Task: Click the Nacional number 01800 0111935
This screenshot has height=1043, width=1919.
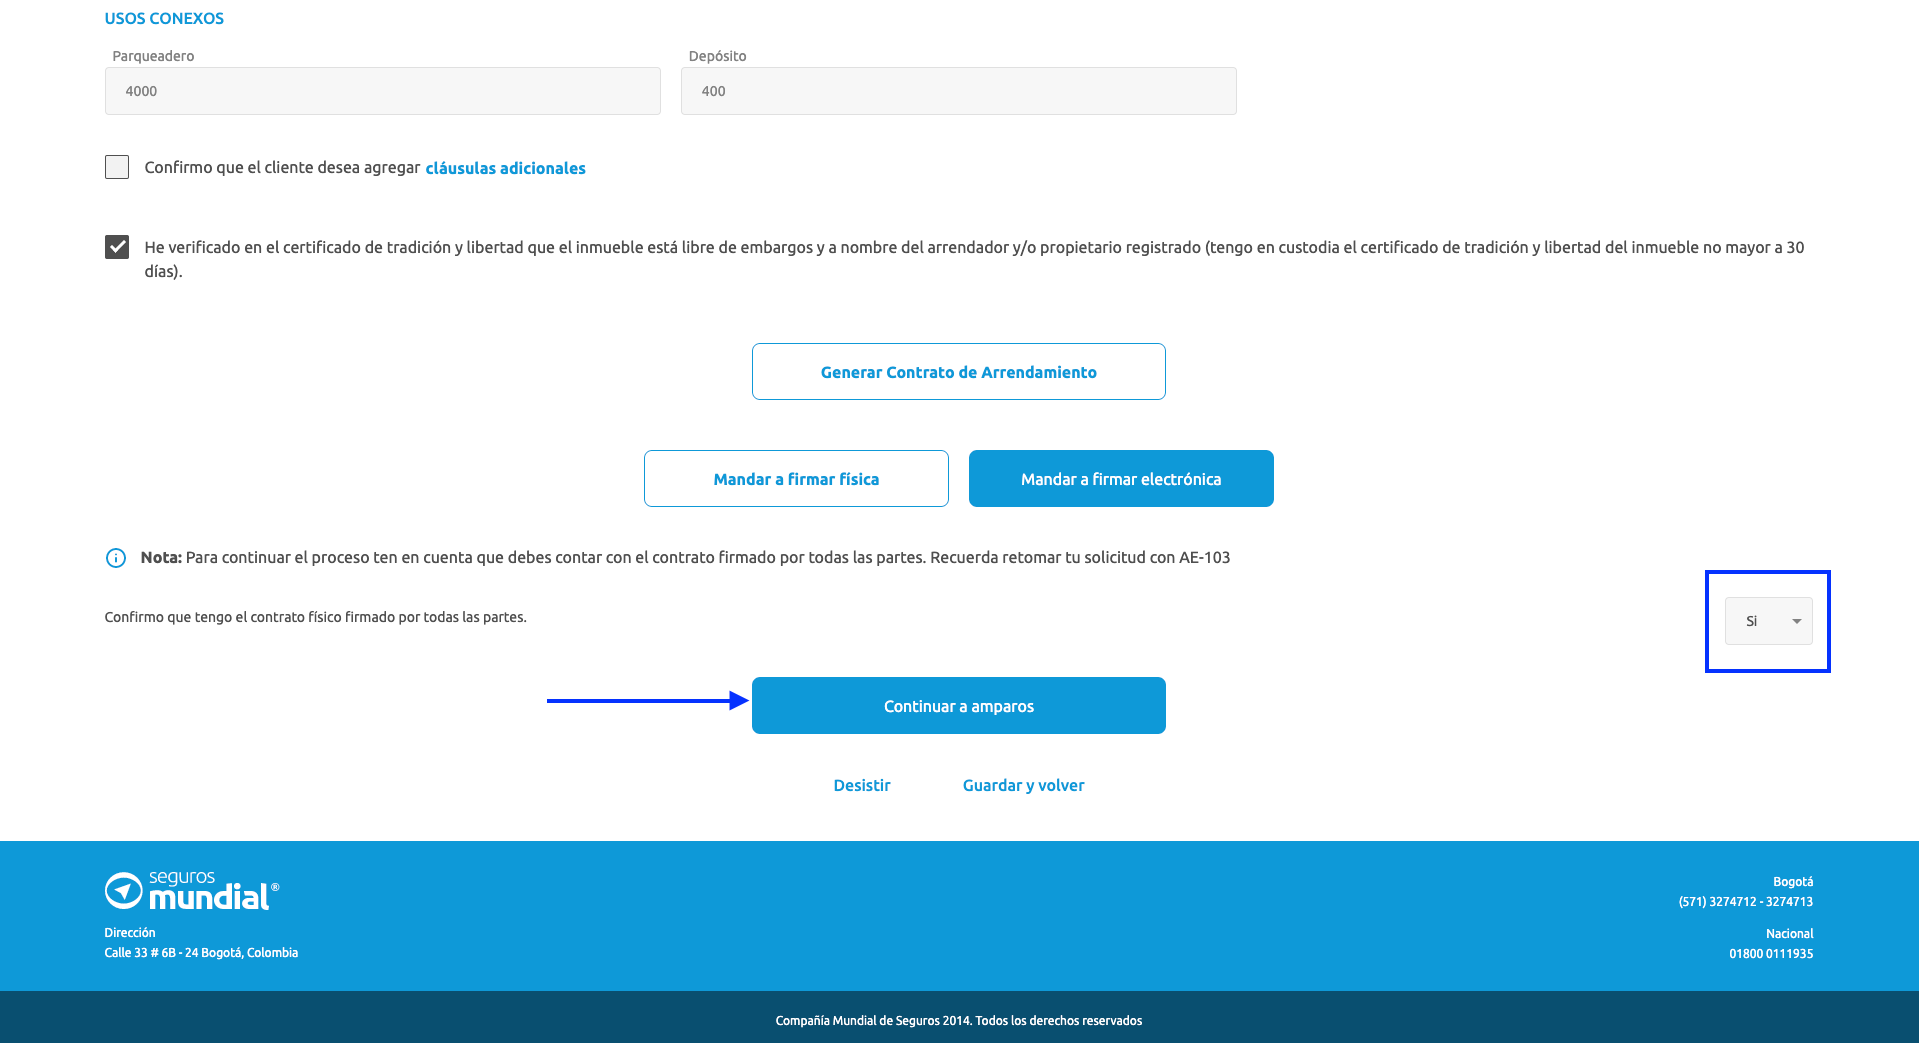Action: tap(1771, 954)
